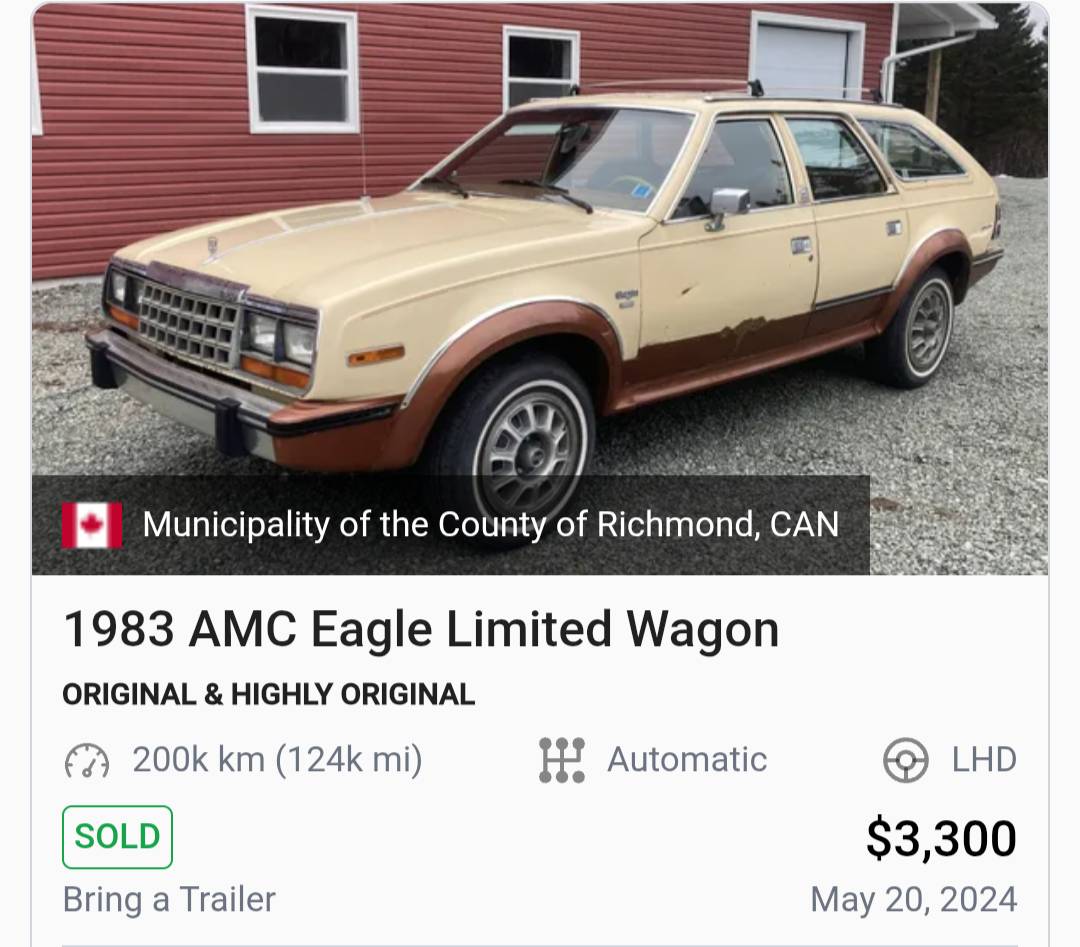Click the Canadian flag icon
The height and width of the screenshot is (947, 1080).
click(x=92, y=525)
